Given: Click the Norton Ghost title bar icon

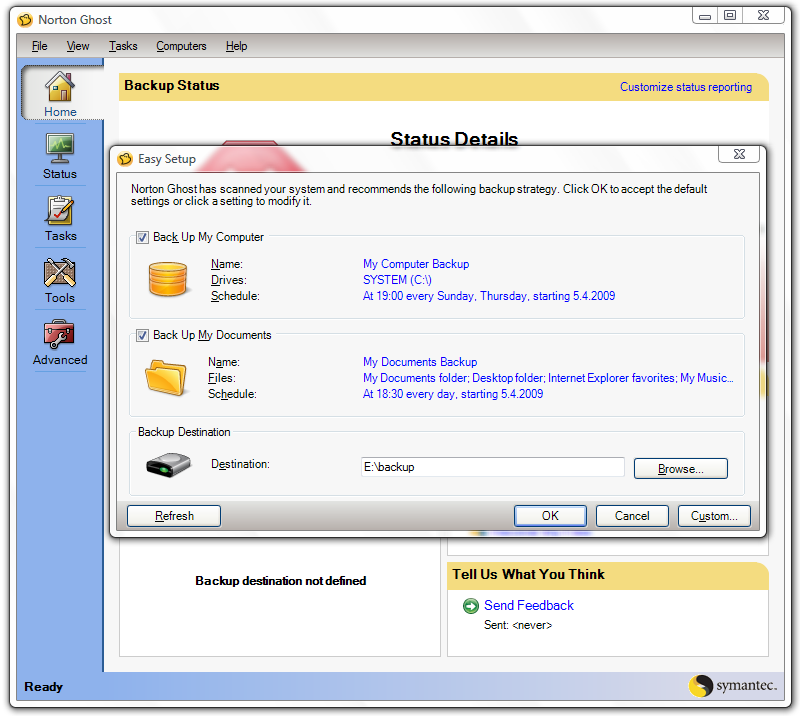Looking at the screenshot, I should pos(24,20).
